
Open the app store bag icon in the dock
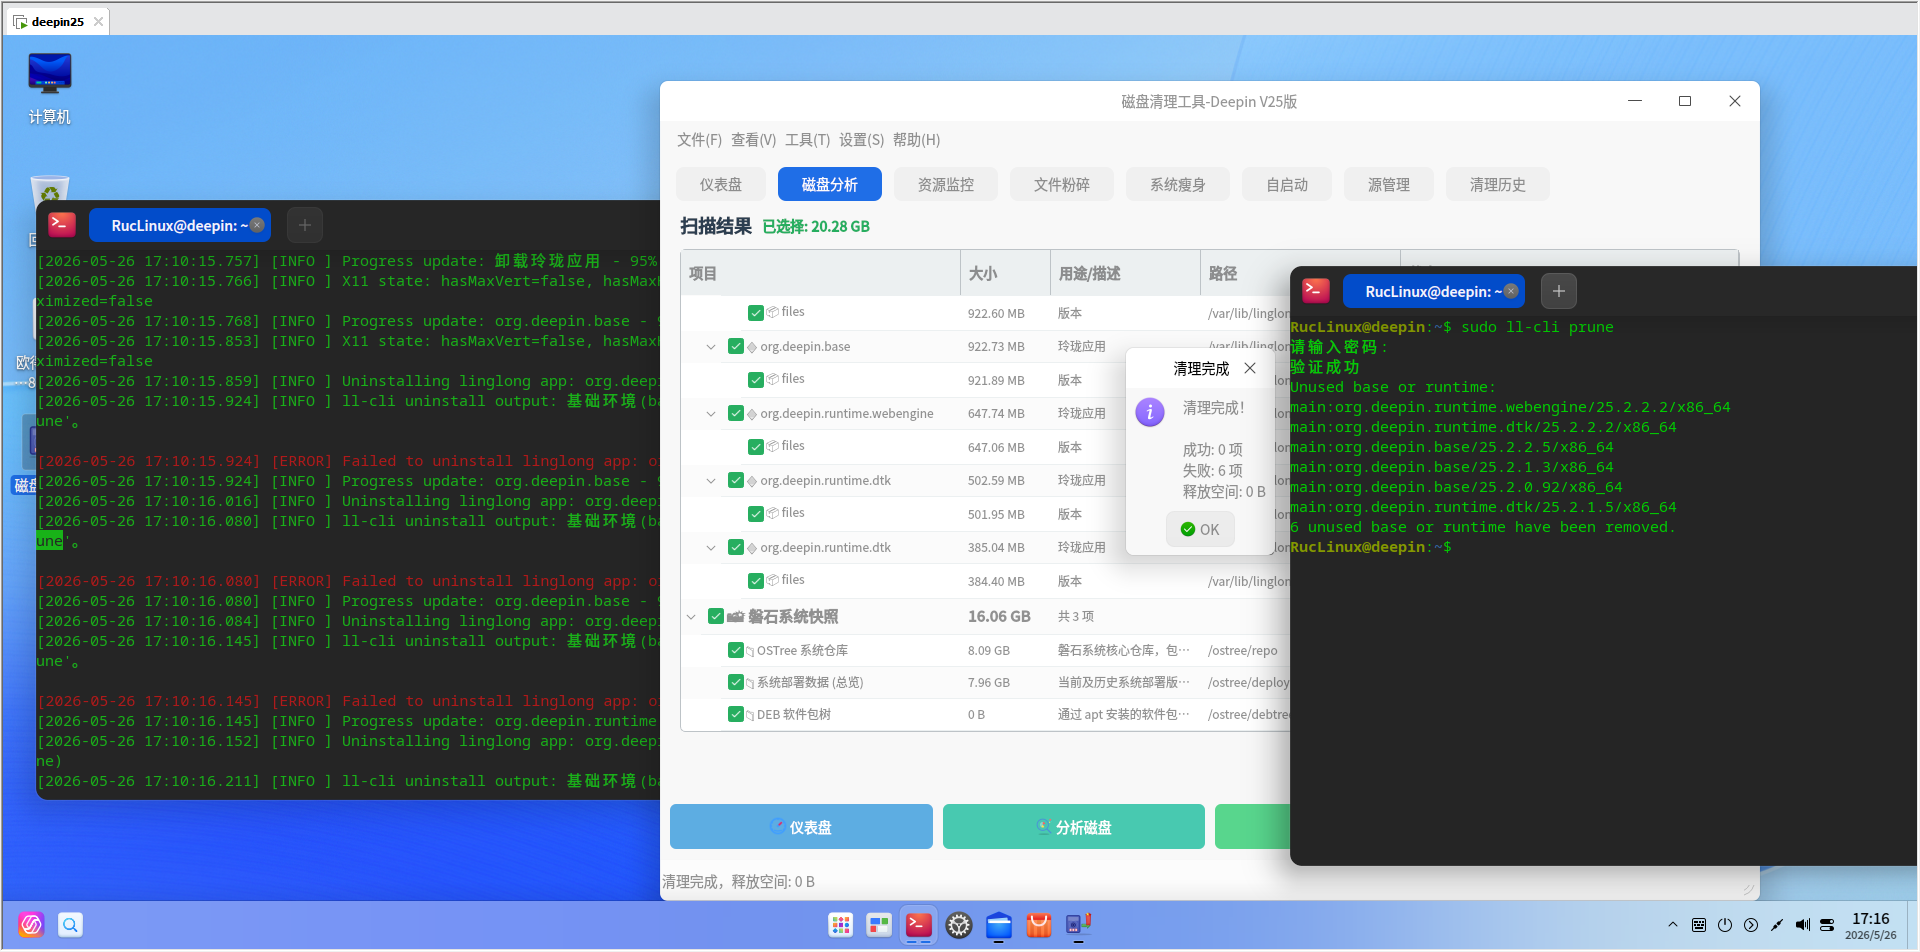tap(1039, 926)
